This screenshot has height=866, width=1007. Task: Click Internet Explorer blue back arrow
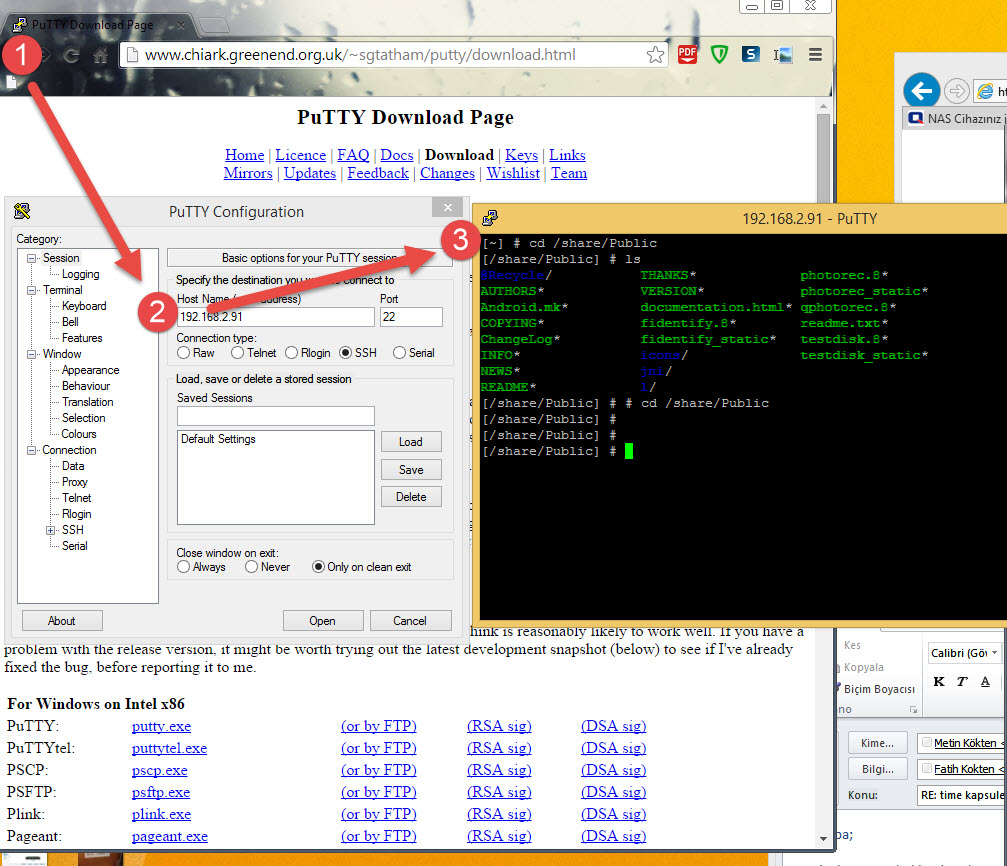922,91
